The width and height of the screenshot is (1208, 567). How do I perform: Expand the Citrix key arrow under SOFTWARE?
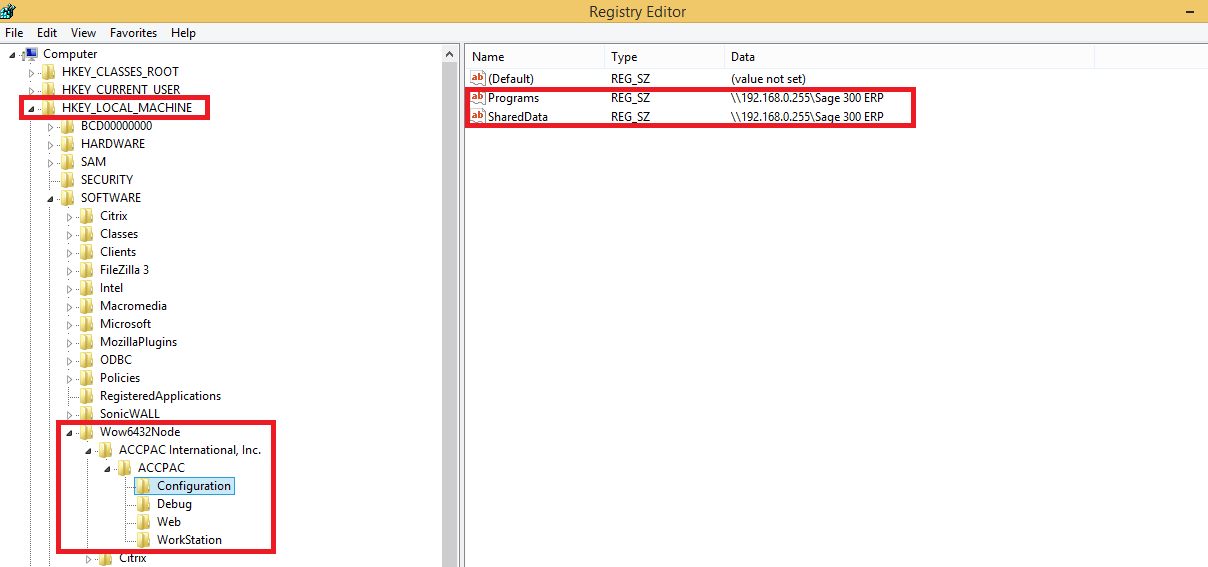click(70, 216)
